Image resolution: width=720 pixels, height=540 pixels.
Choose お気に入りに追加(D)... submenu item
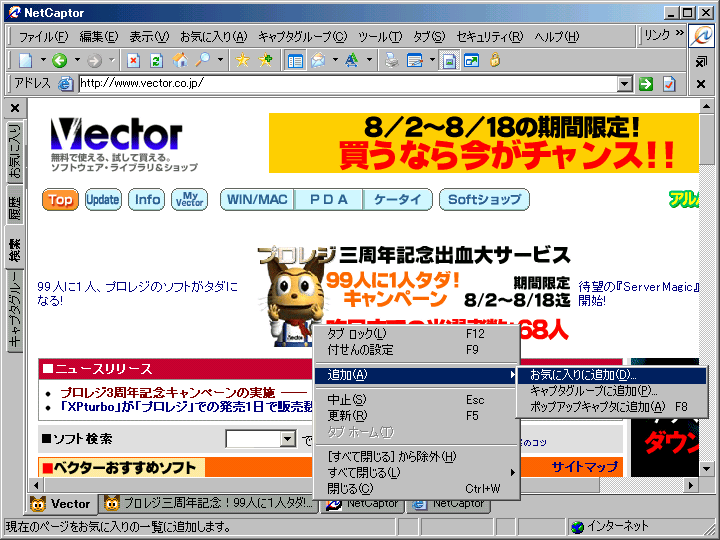pyautogui.click(x=612, y=375)
